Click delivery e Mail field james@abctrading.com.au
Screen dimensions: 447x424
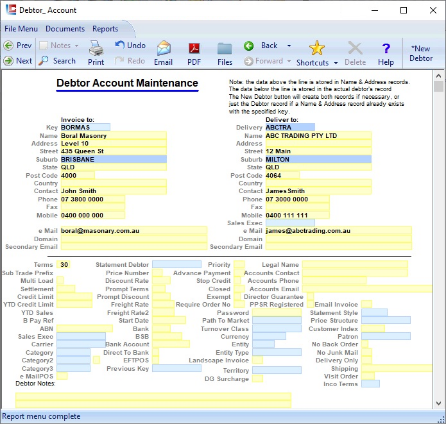click(x=339, y=231)
